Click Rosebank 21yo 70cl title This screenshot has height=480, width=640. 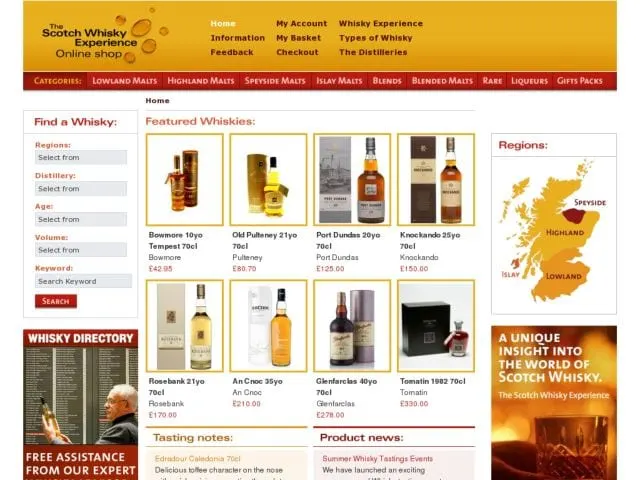coord(176,387)
